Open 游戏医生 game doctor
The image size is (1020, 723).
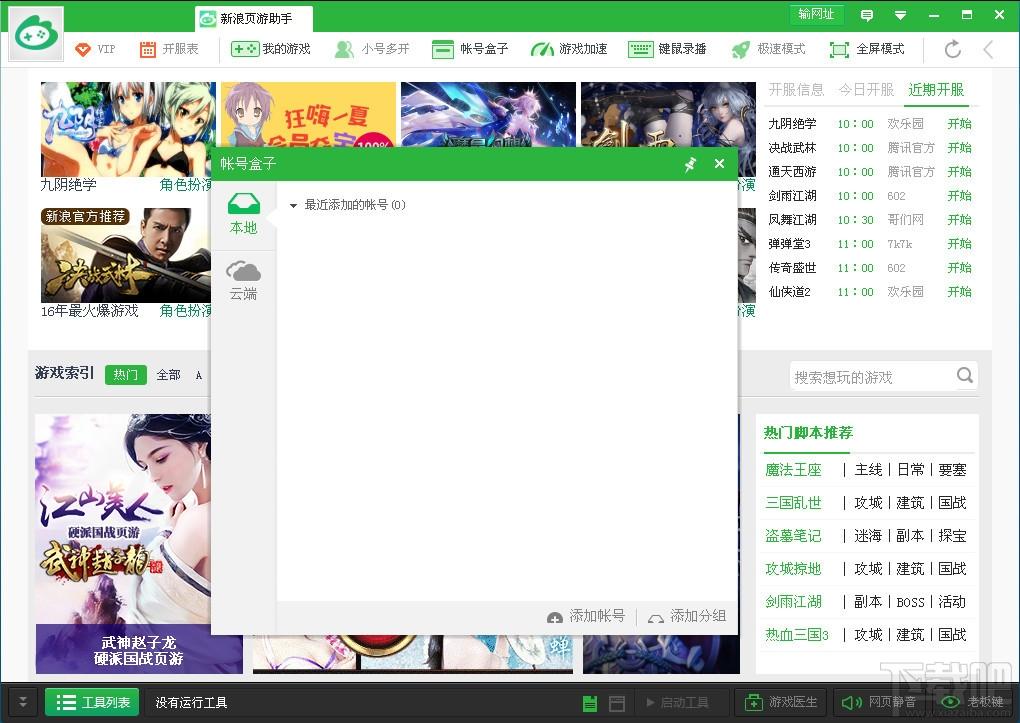[780, 702]
